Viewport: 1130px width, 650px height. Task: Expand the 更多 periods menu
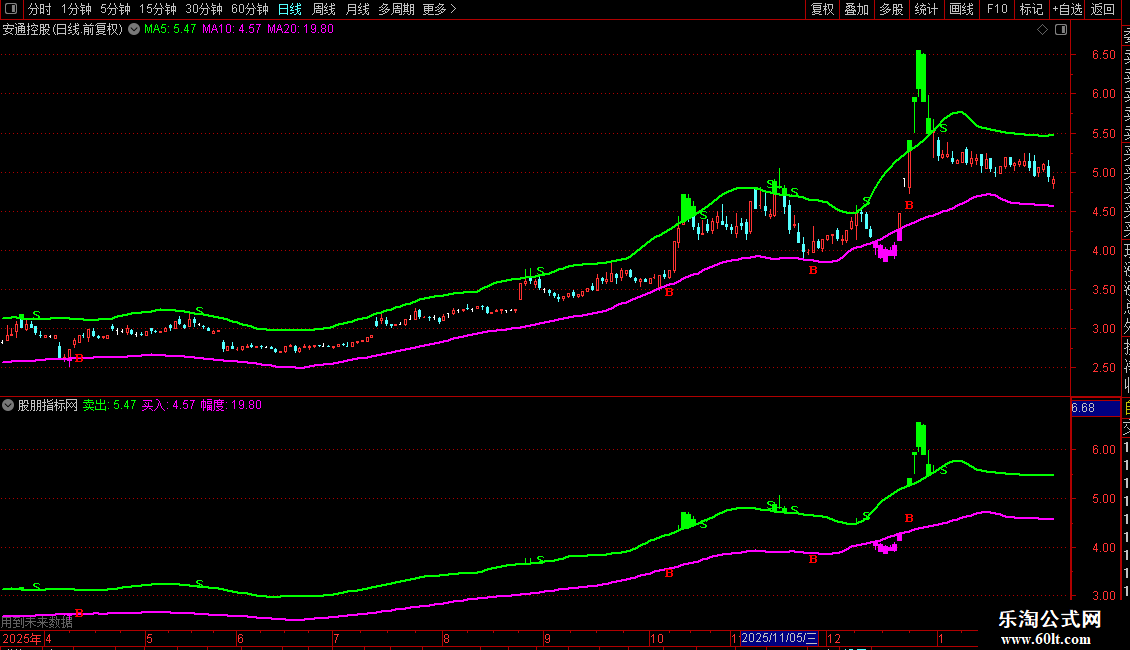(x=439, y=9)
